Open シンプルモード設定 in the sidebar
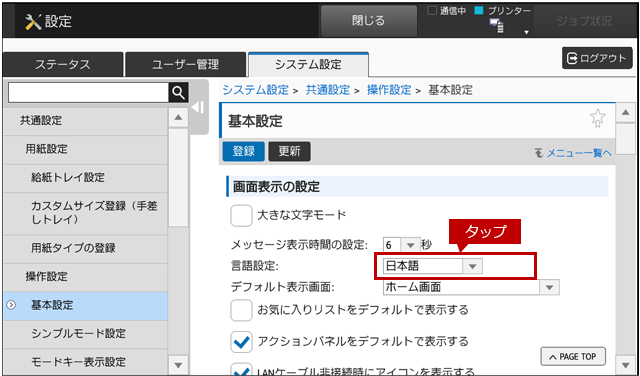640x376 pixels. pos(85,334)
